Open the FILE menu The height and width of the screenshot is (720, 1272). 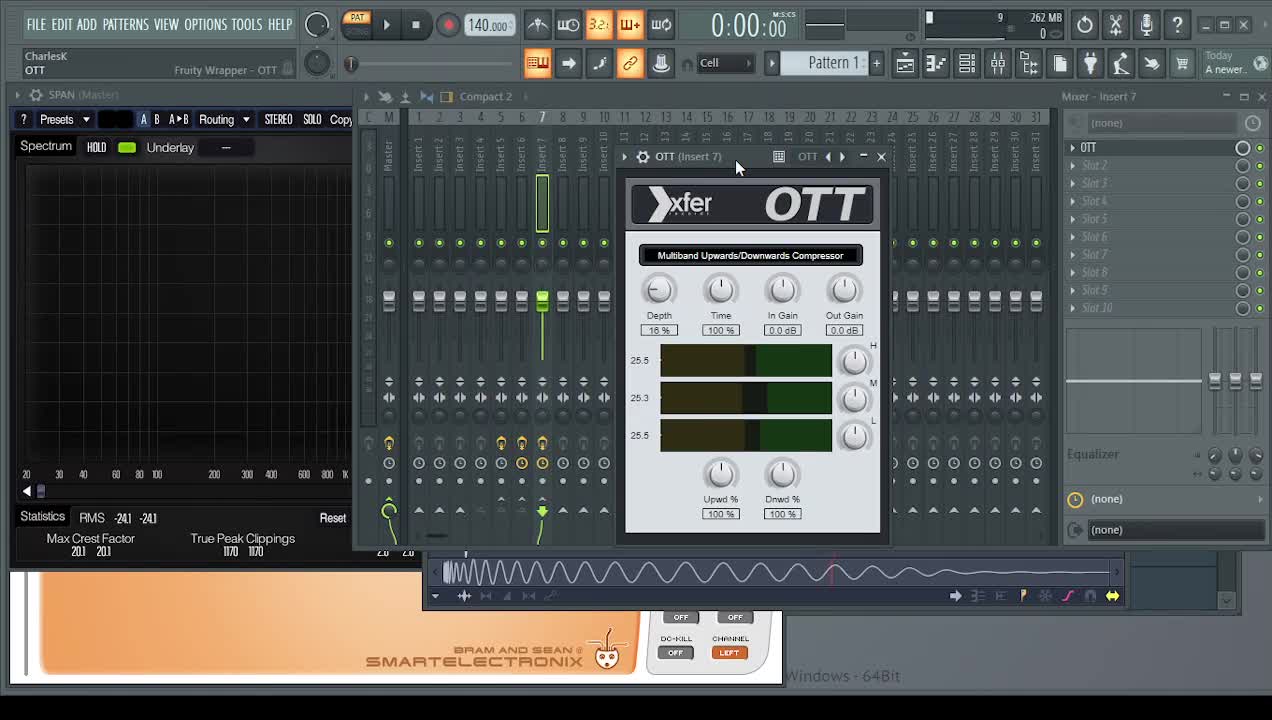pyautogui.click(x=36, y=24)
